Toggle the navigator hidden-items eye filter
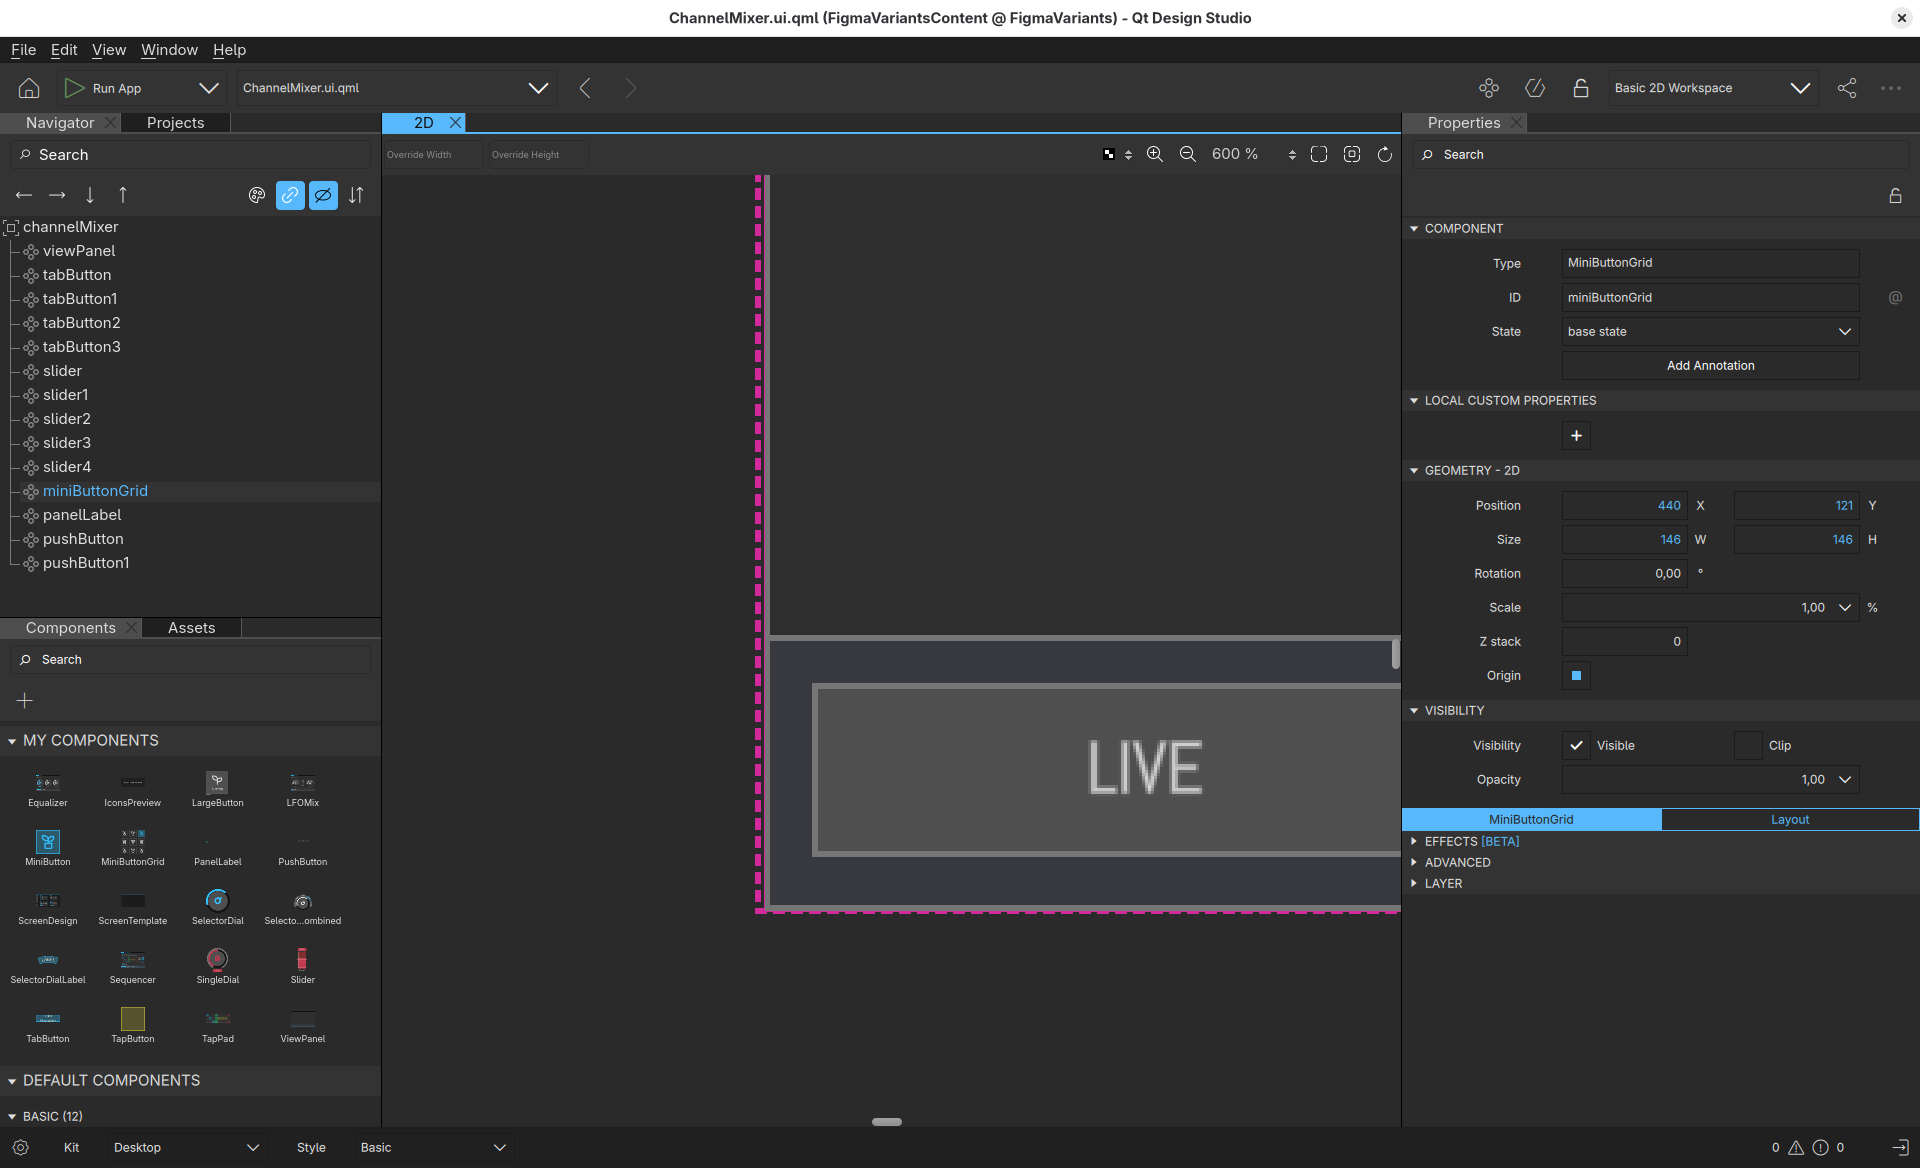 323,195
